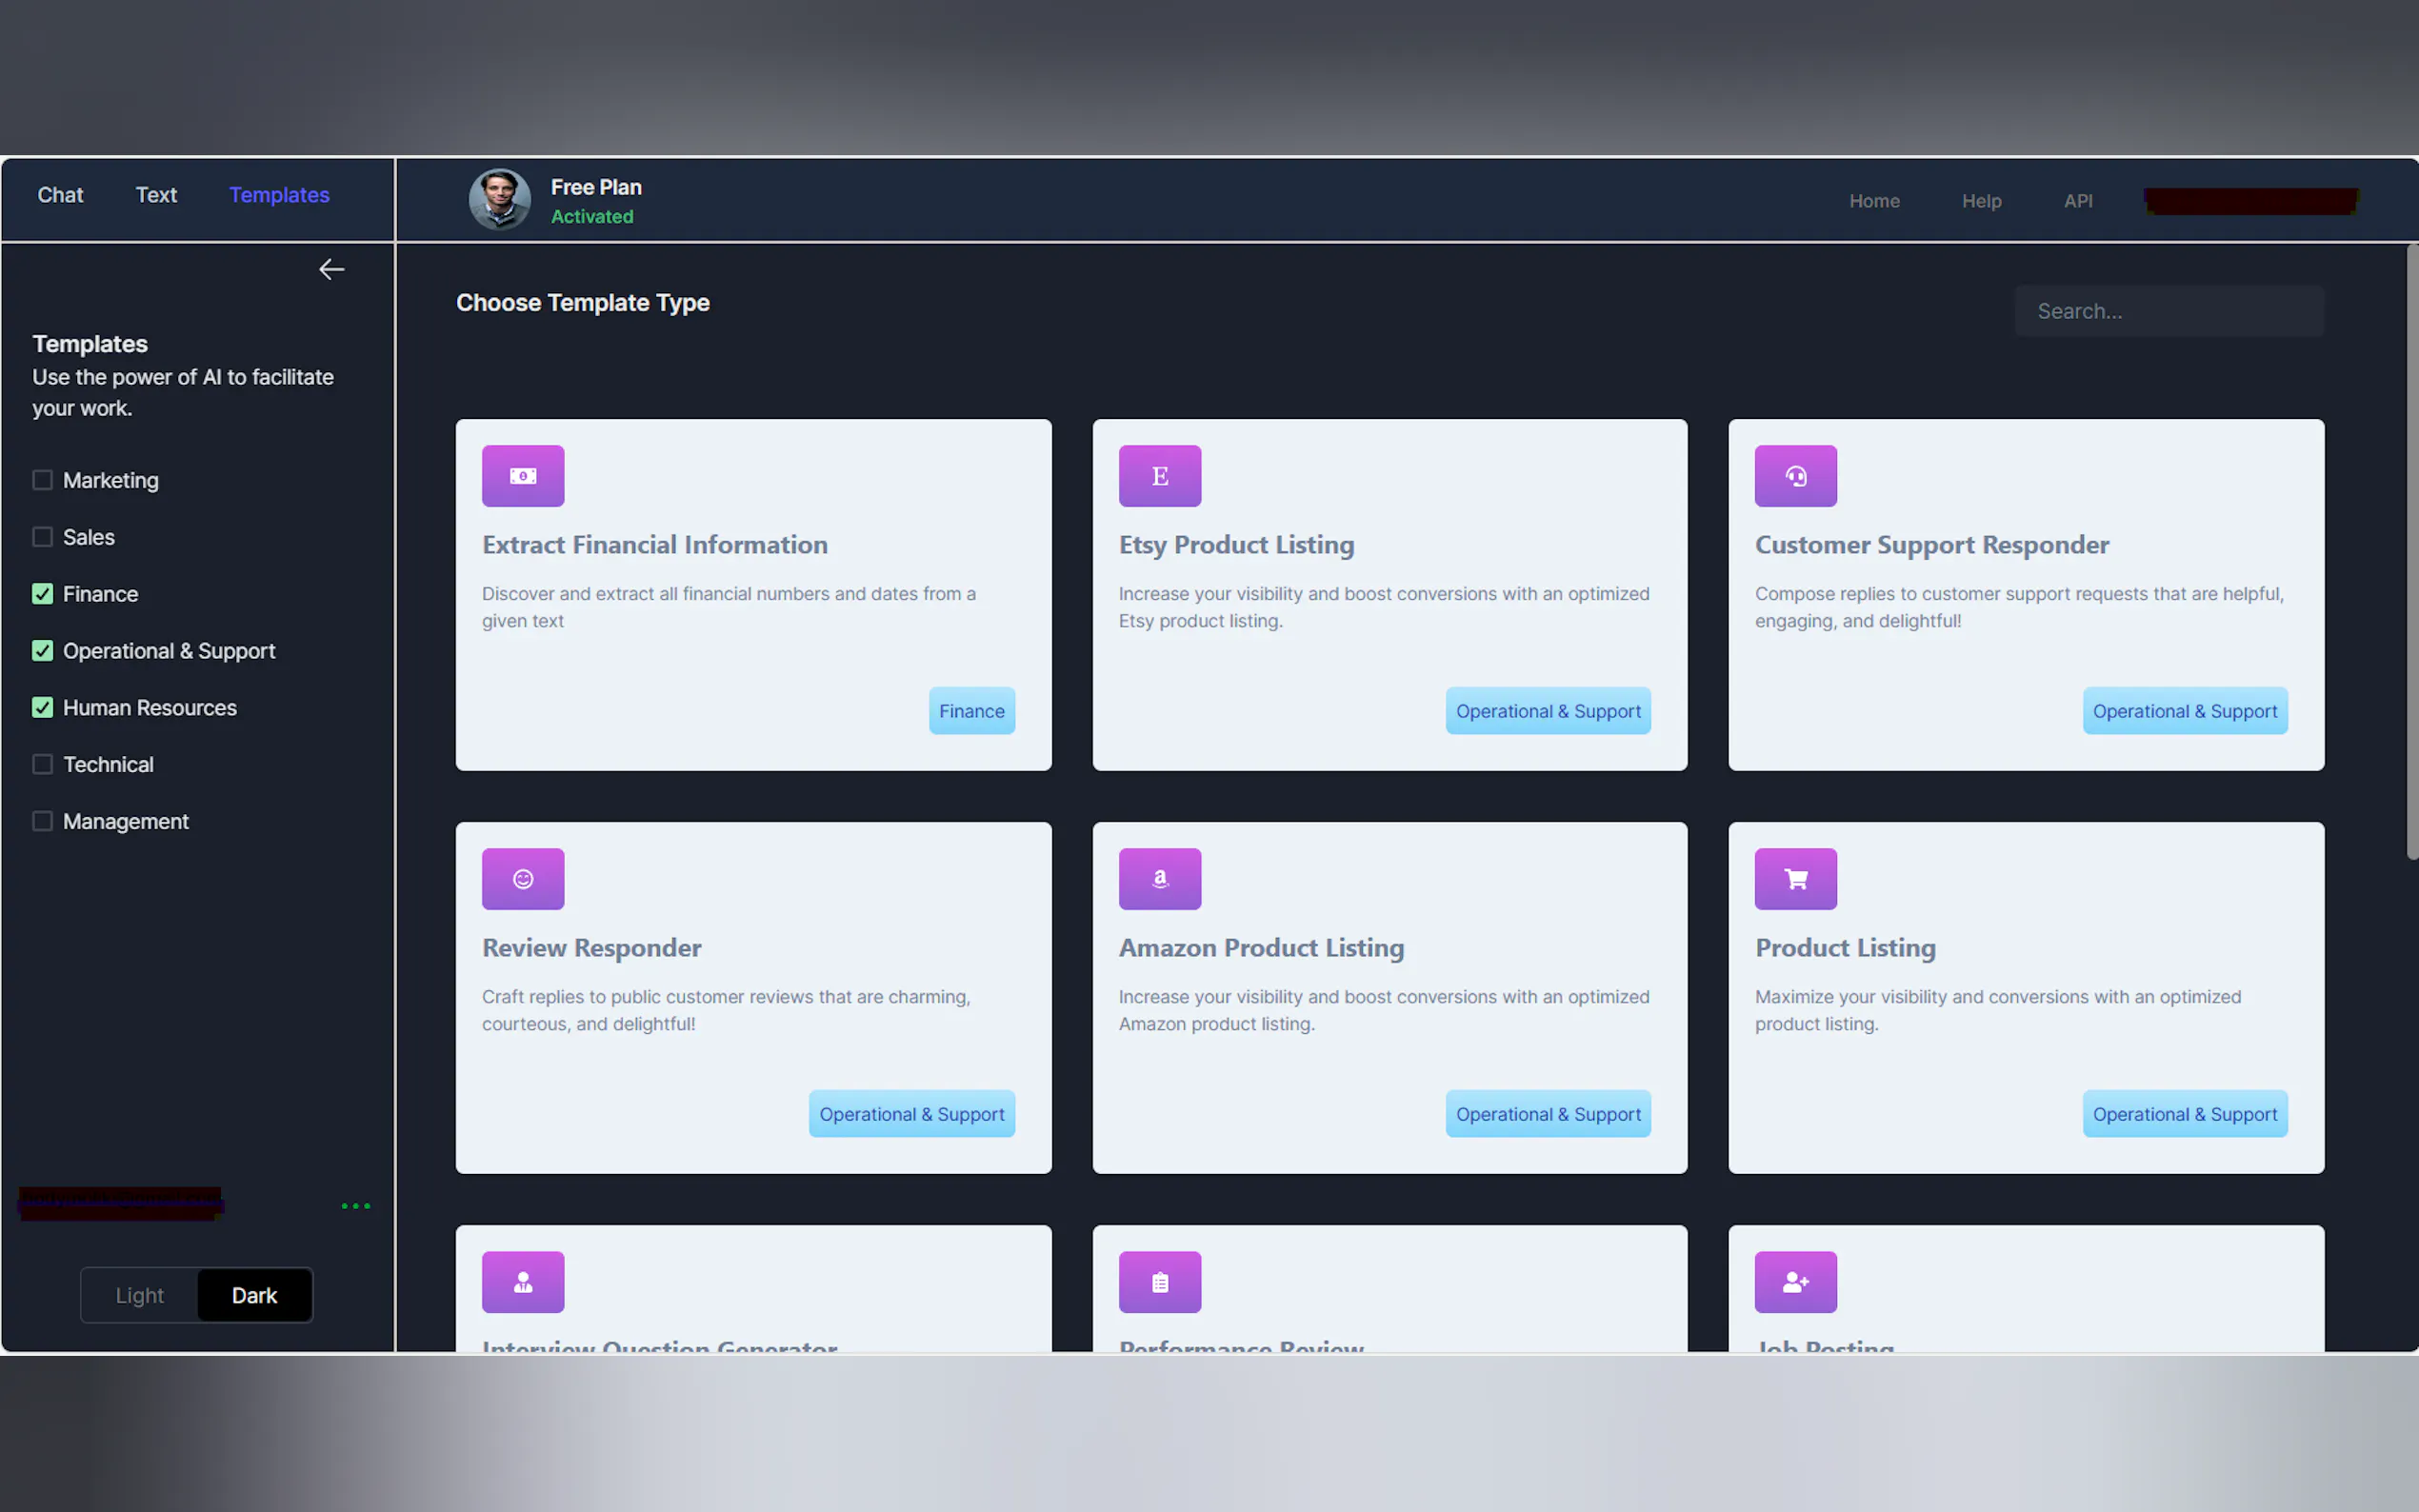Open the Help link in header
2419x1512 pixels.
coord(1980,201)
